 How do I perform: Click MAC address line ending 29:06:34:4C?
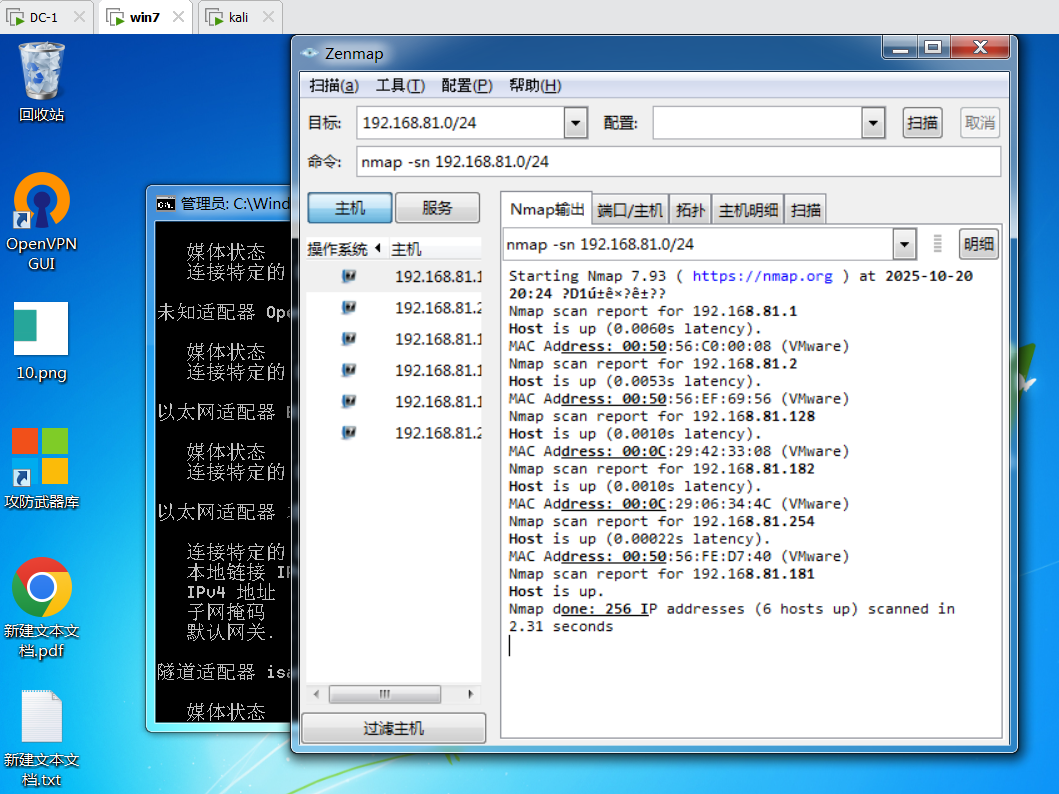click(x=679, y=504)
